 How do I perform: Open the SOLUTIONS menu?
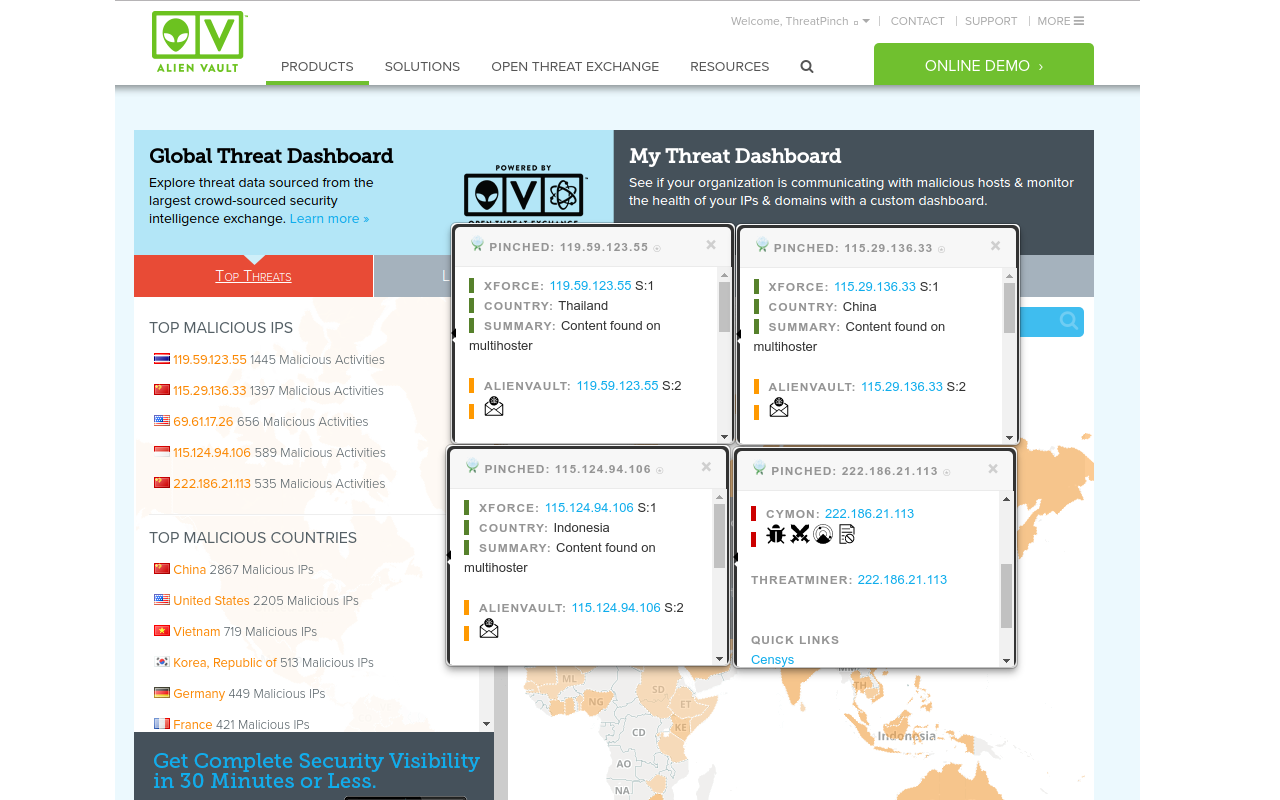422,67
